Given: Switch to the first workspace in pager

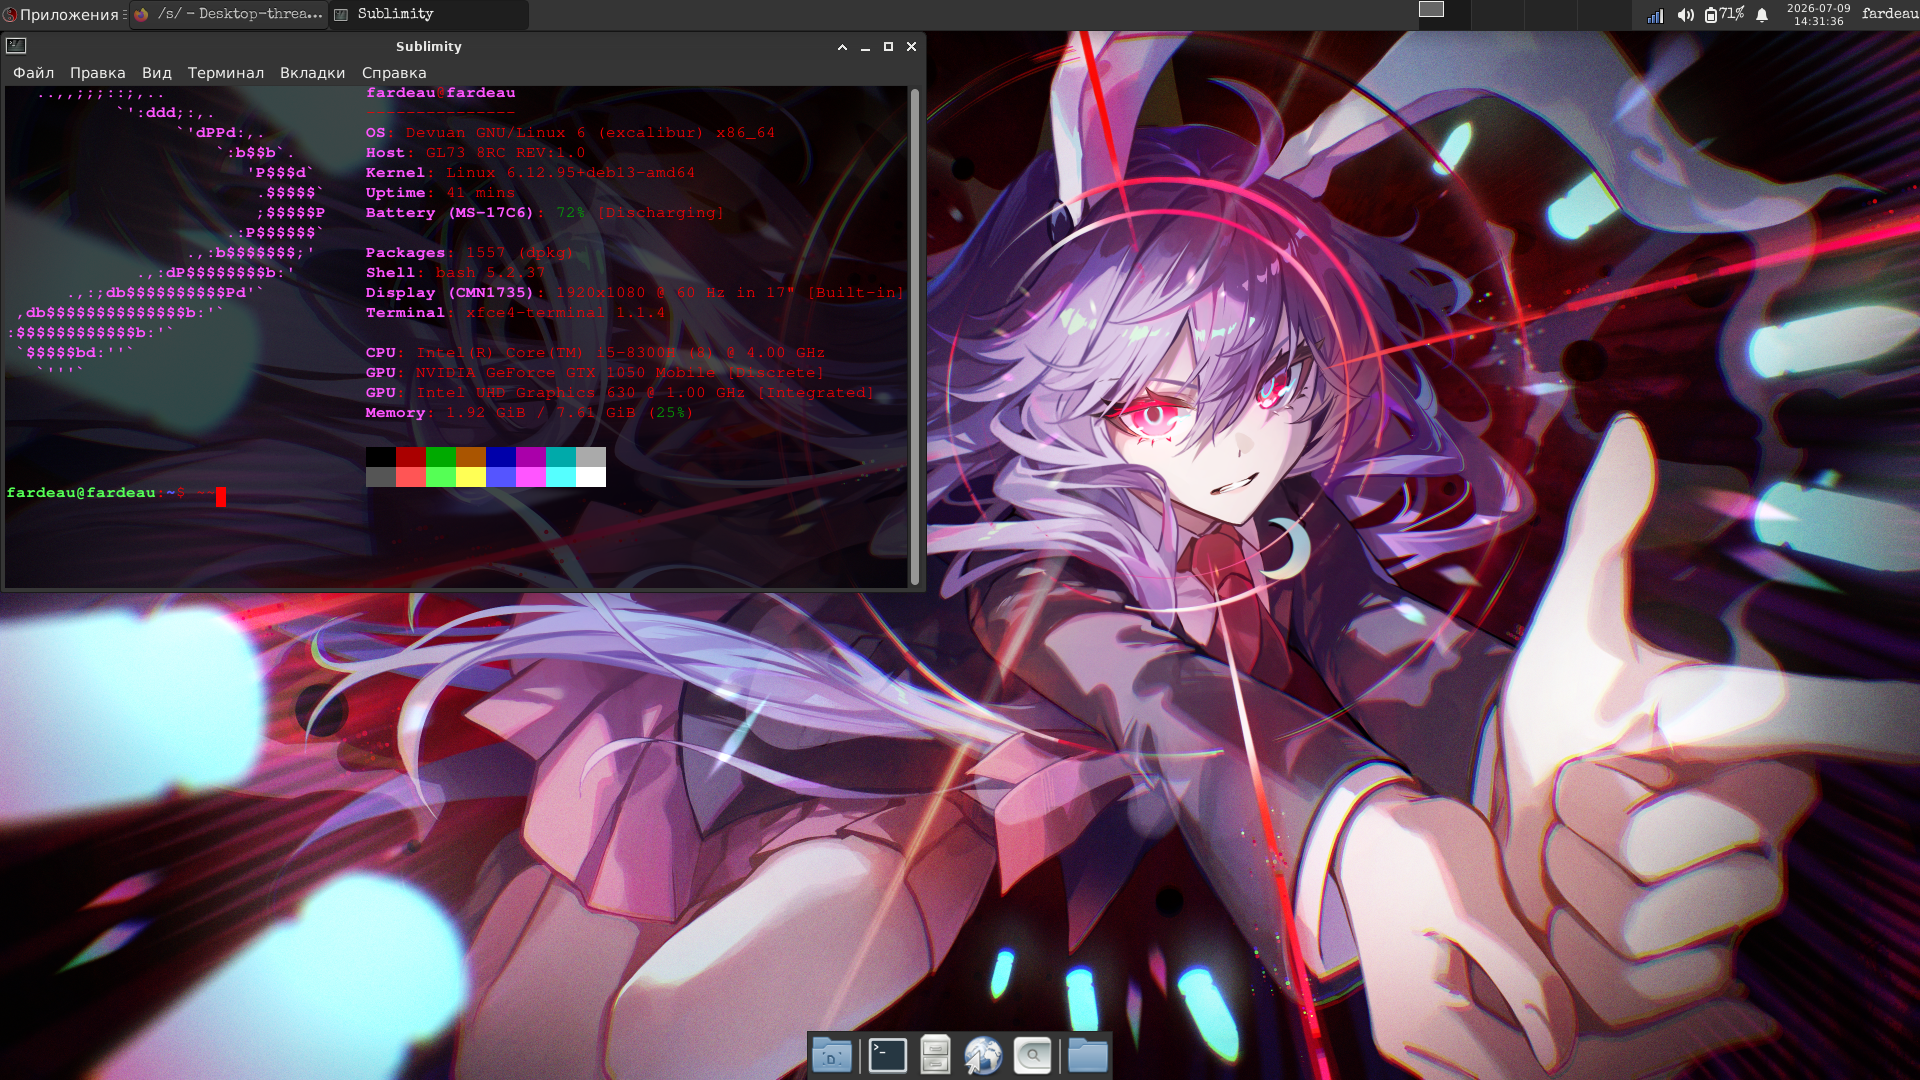Looking at the screenshot, I should pos(1444,14).
